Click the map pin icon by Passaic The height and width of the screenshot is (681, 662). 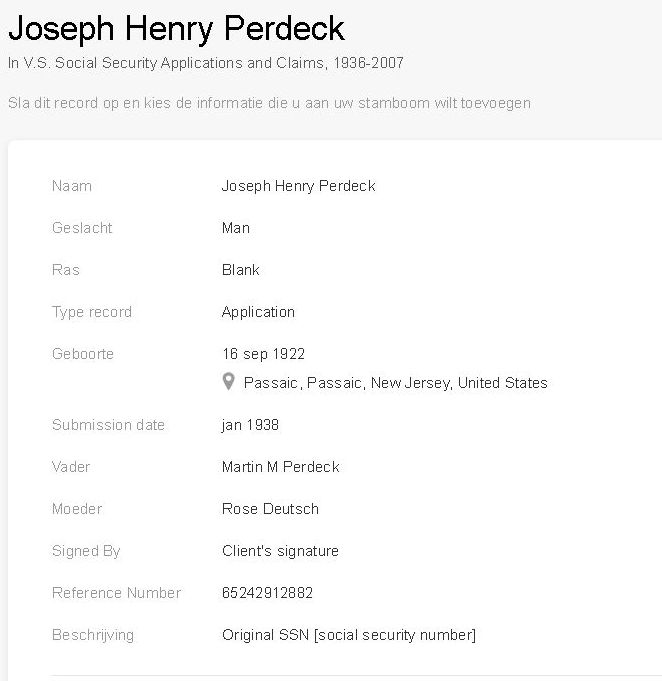coord(228,382)
